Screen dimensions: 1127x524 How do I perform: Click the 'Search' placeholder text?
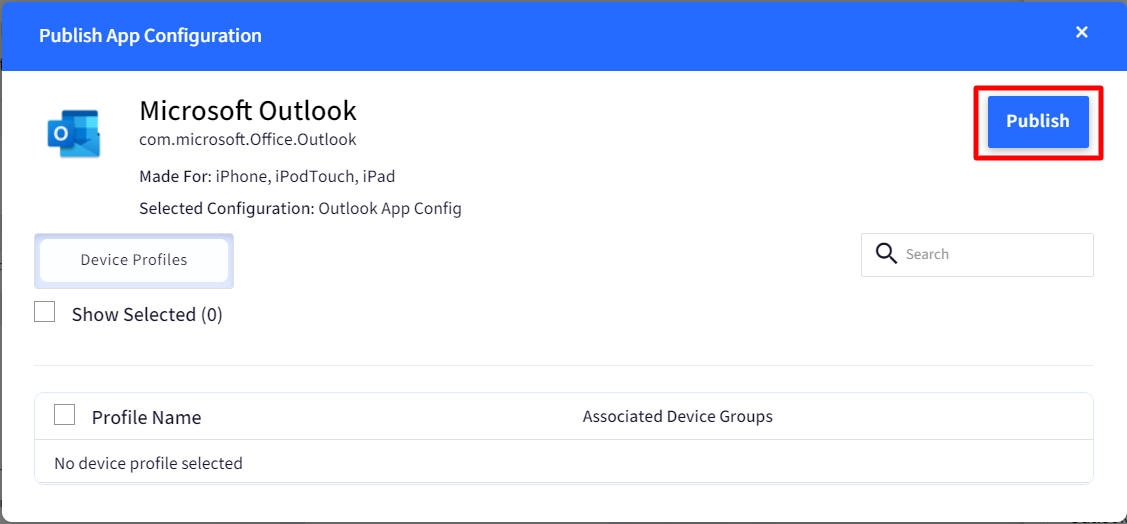(x=927, y=254)
